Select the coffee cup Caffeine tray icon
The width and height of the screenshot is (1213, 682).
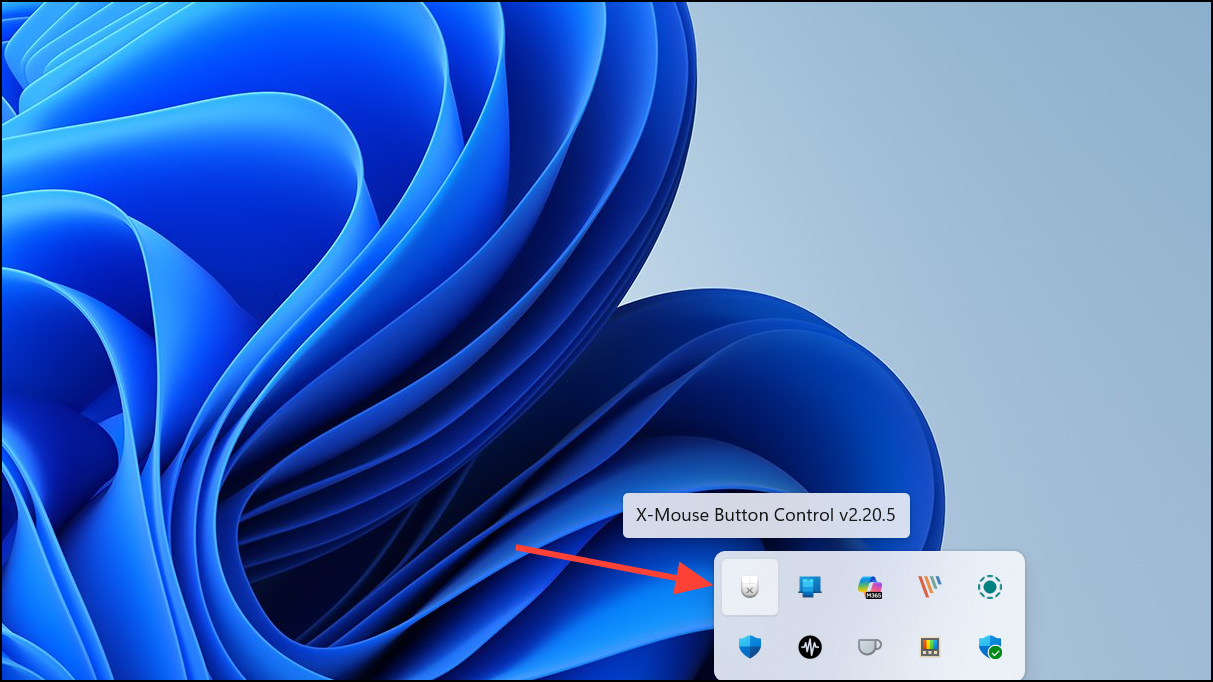[x=869, y=647]
